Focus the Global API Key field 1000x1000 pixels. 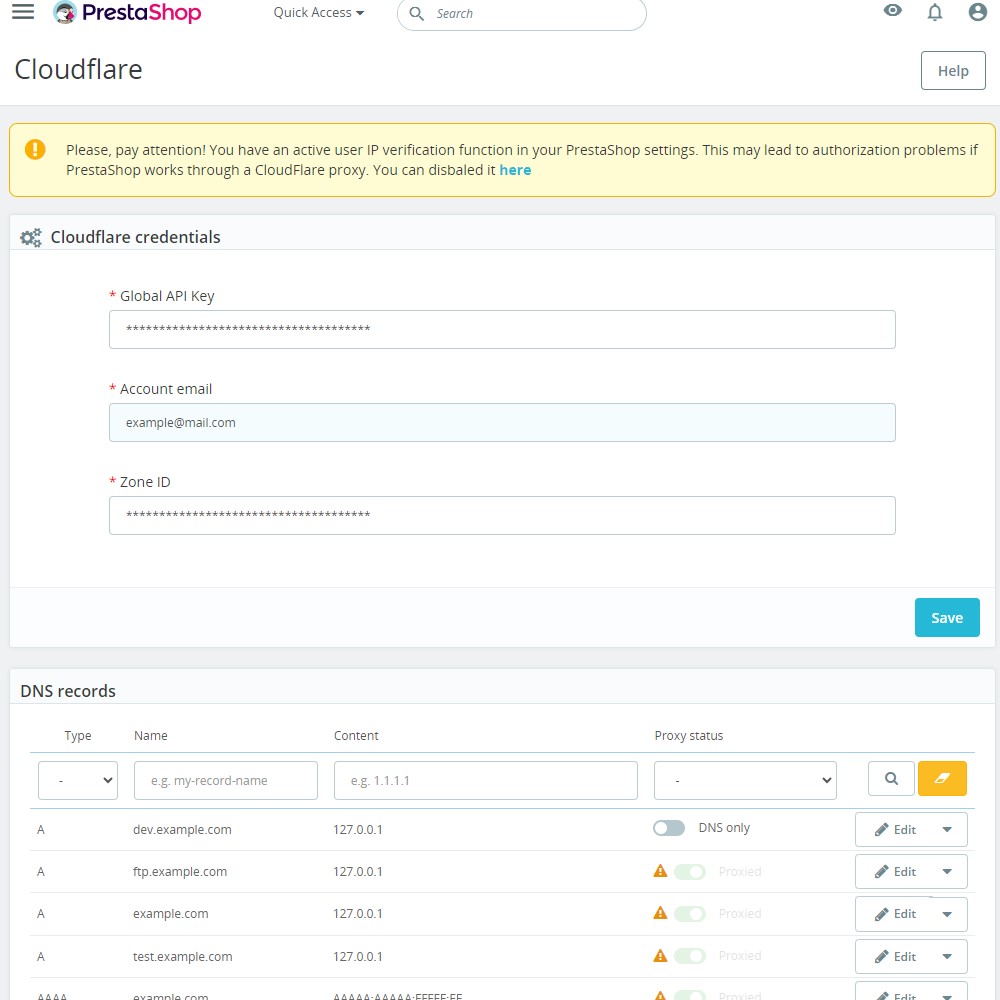(502, 329)
